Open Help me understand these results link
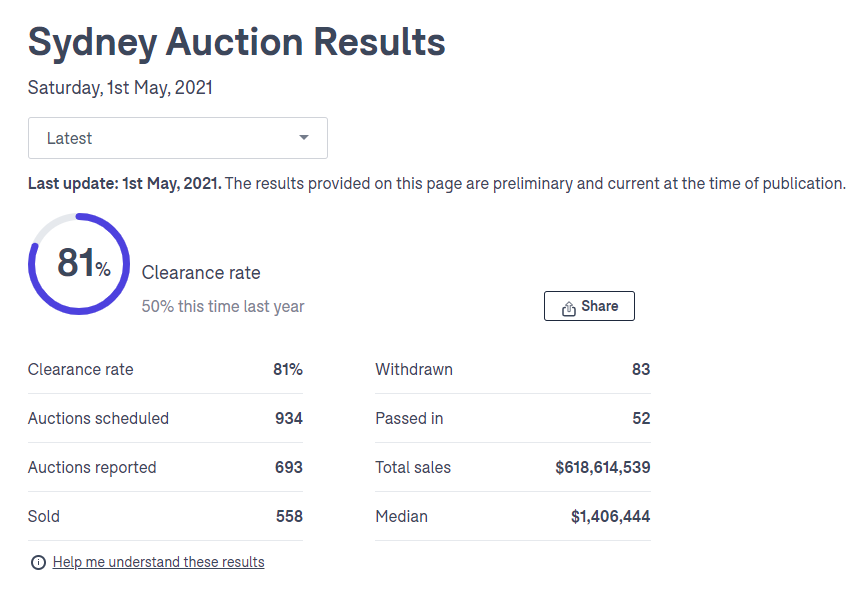The height and width of the screenshot is (589, 864). (158, 562)
